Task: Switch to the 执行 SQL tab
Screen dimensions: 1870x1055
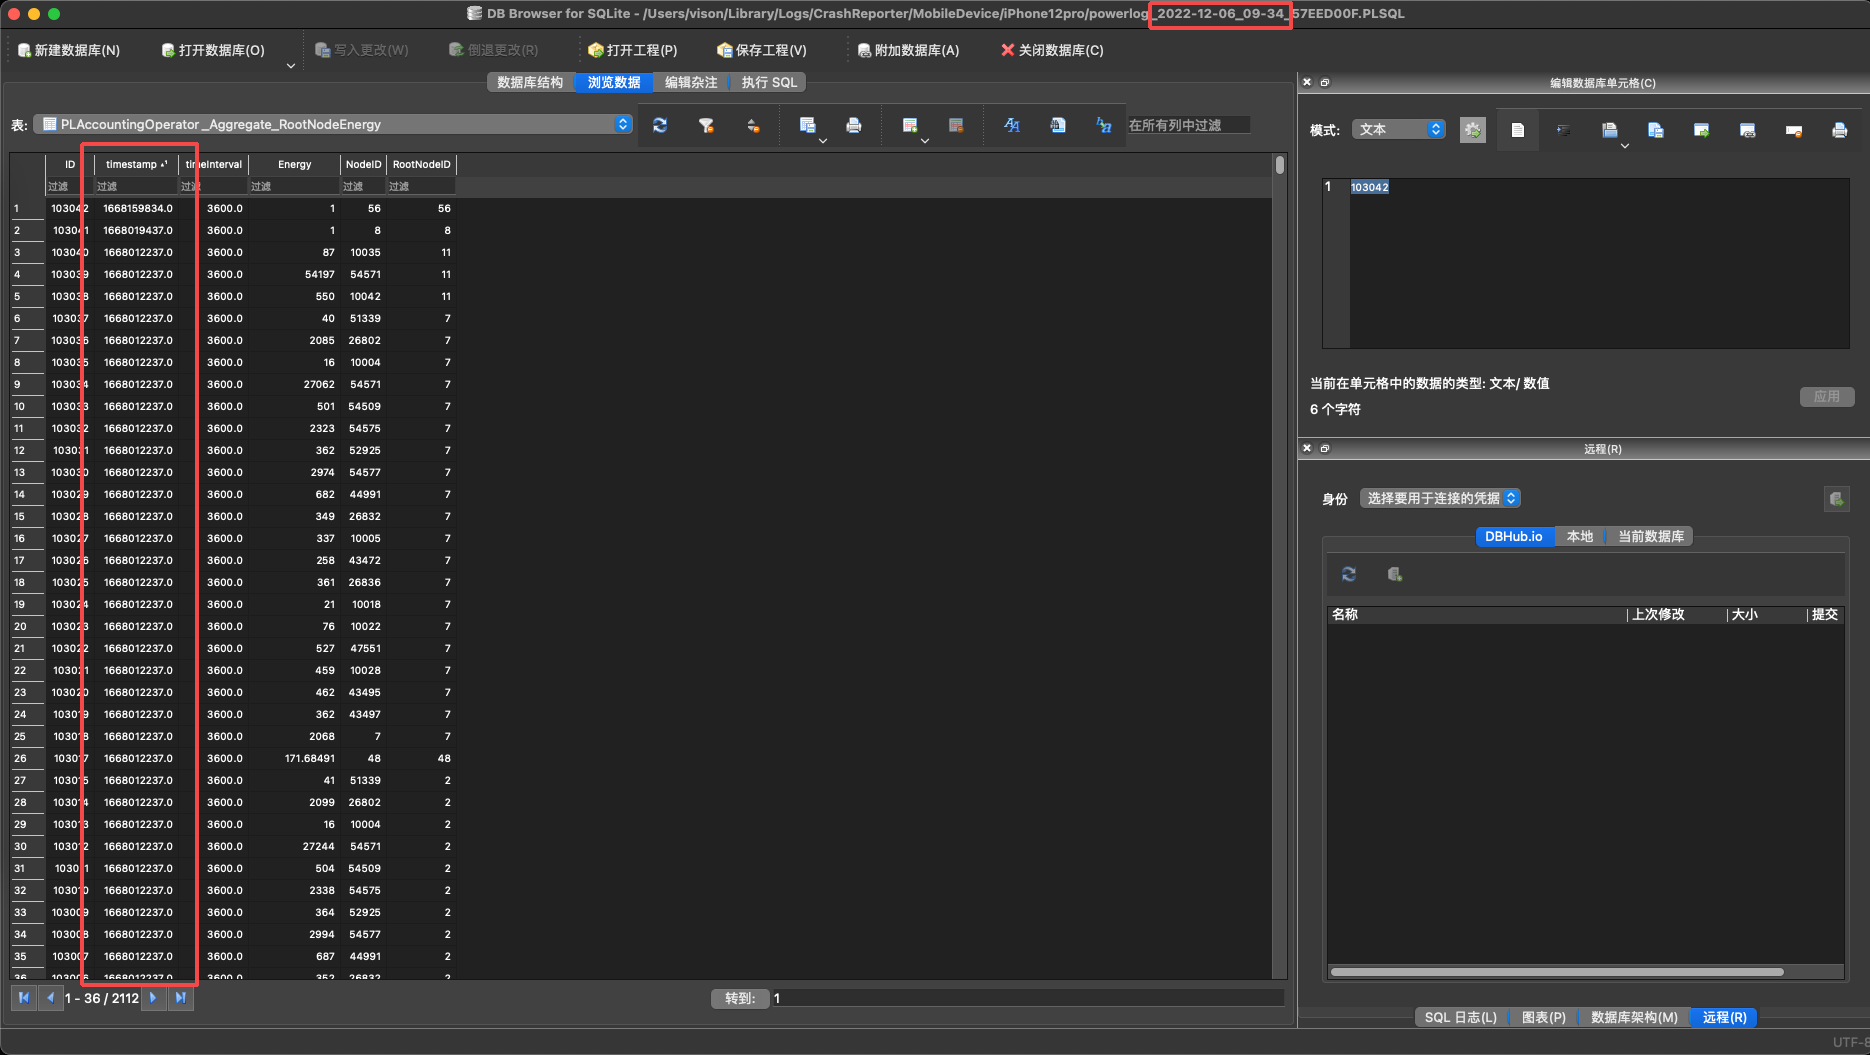Action: 769,82
